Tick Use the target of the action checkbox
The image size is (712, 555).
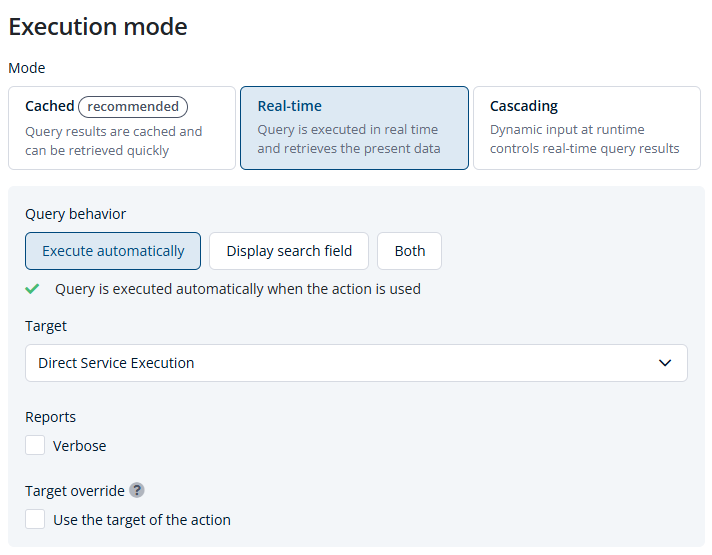click(x=35, y=519)
